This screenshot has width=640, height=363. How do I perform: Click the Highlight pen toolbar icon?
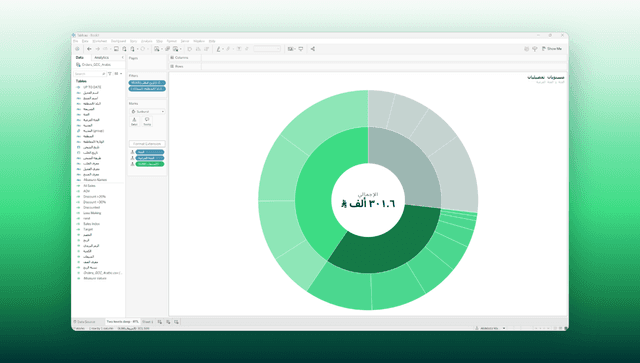[x=219, y=49]
